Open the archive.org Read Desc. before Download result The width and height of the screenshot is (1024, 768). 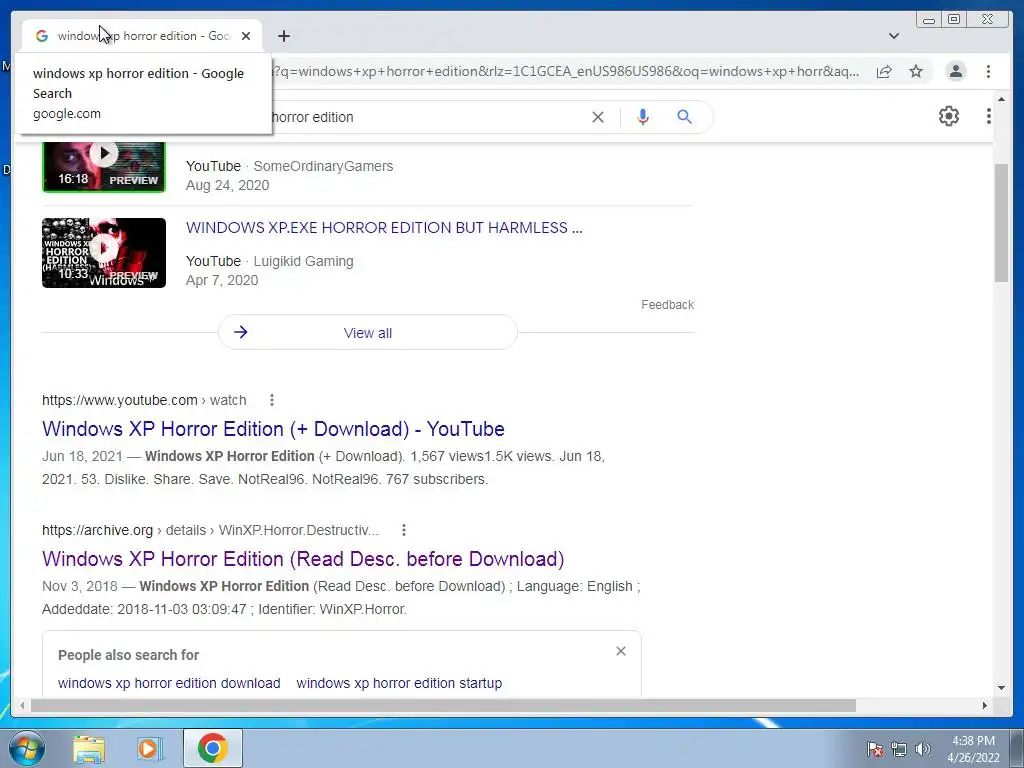pyautogui.click(x=303, y=559)
